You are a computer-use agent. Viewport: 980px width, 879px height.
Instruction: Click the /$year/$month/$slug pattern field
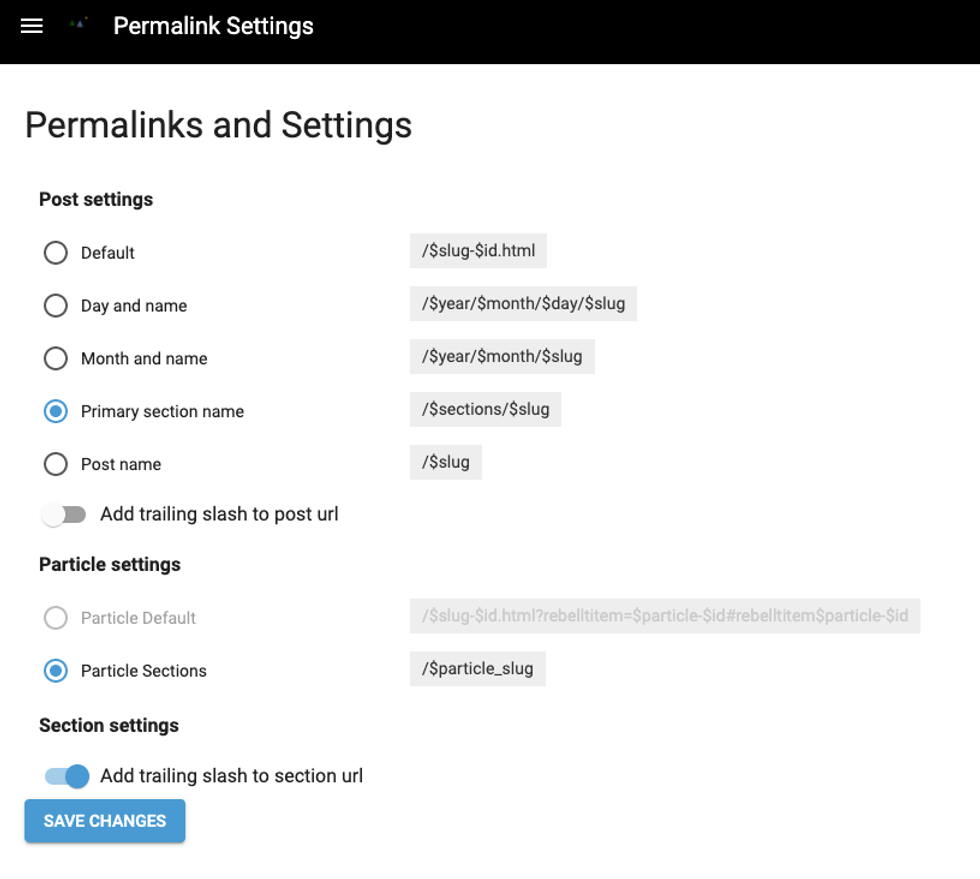click(502, 356)
